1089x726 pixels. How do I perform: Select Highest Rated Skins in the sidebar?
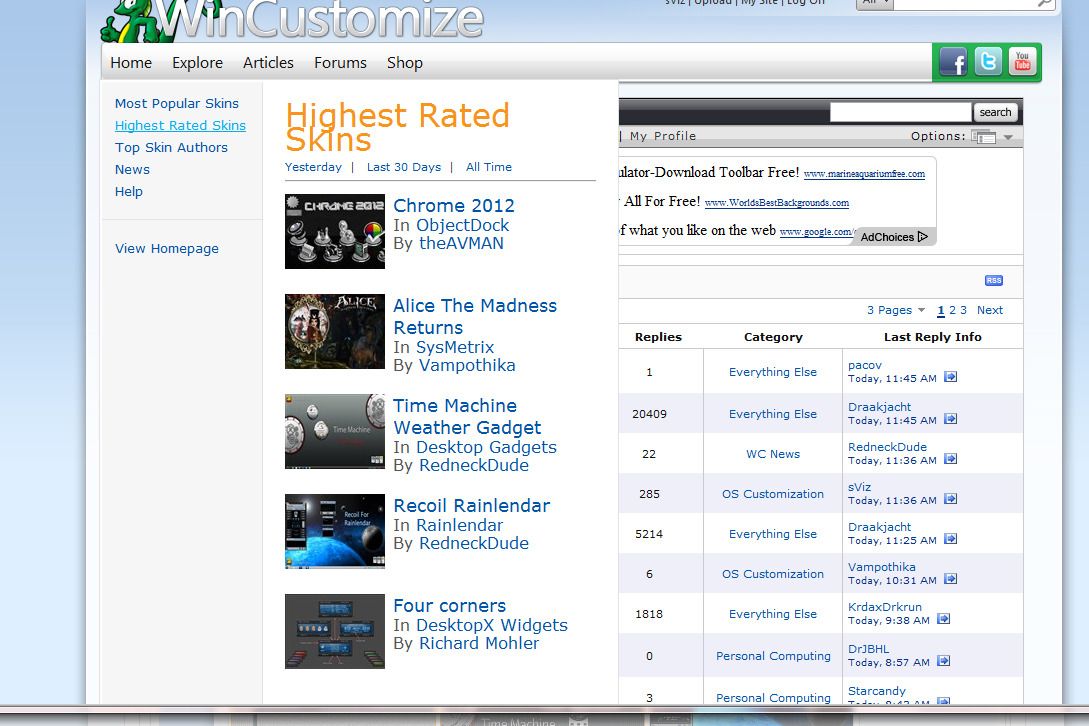coord(180,126)
